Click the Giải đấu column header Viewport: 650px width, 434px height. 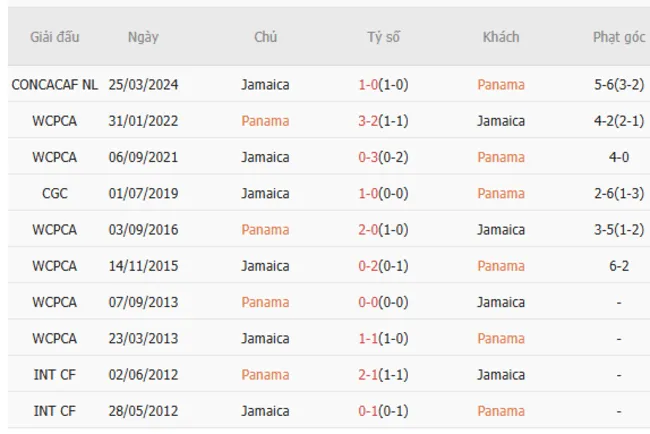point(55,37)
